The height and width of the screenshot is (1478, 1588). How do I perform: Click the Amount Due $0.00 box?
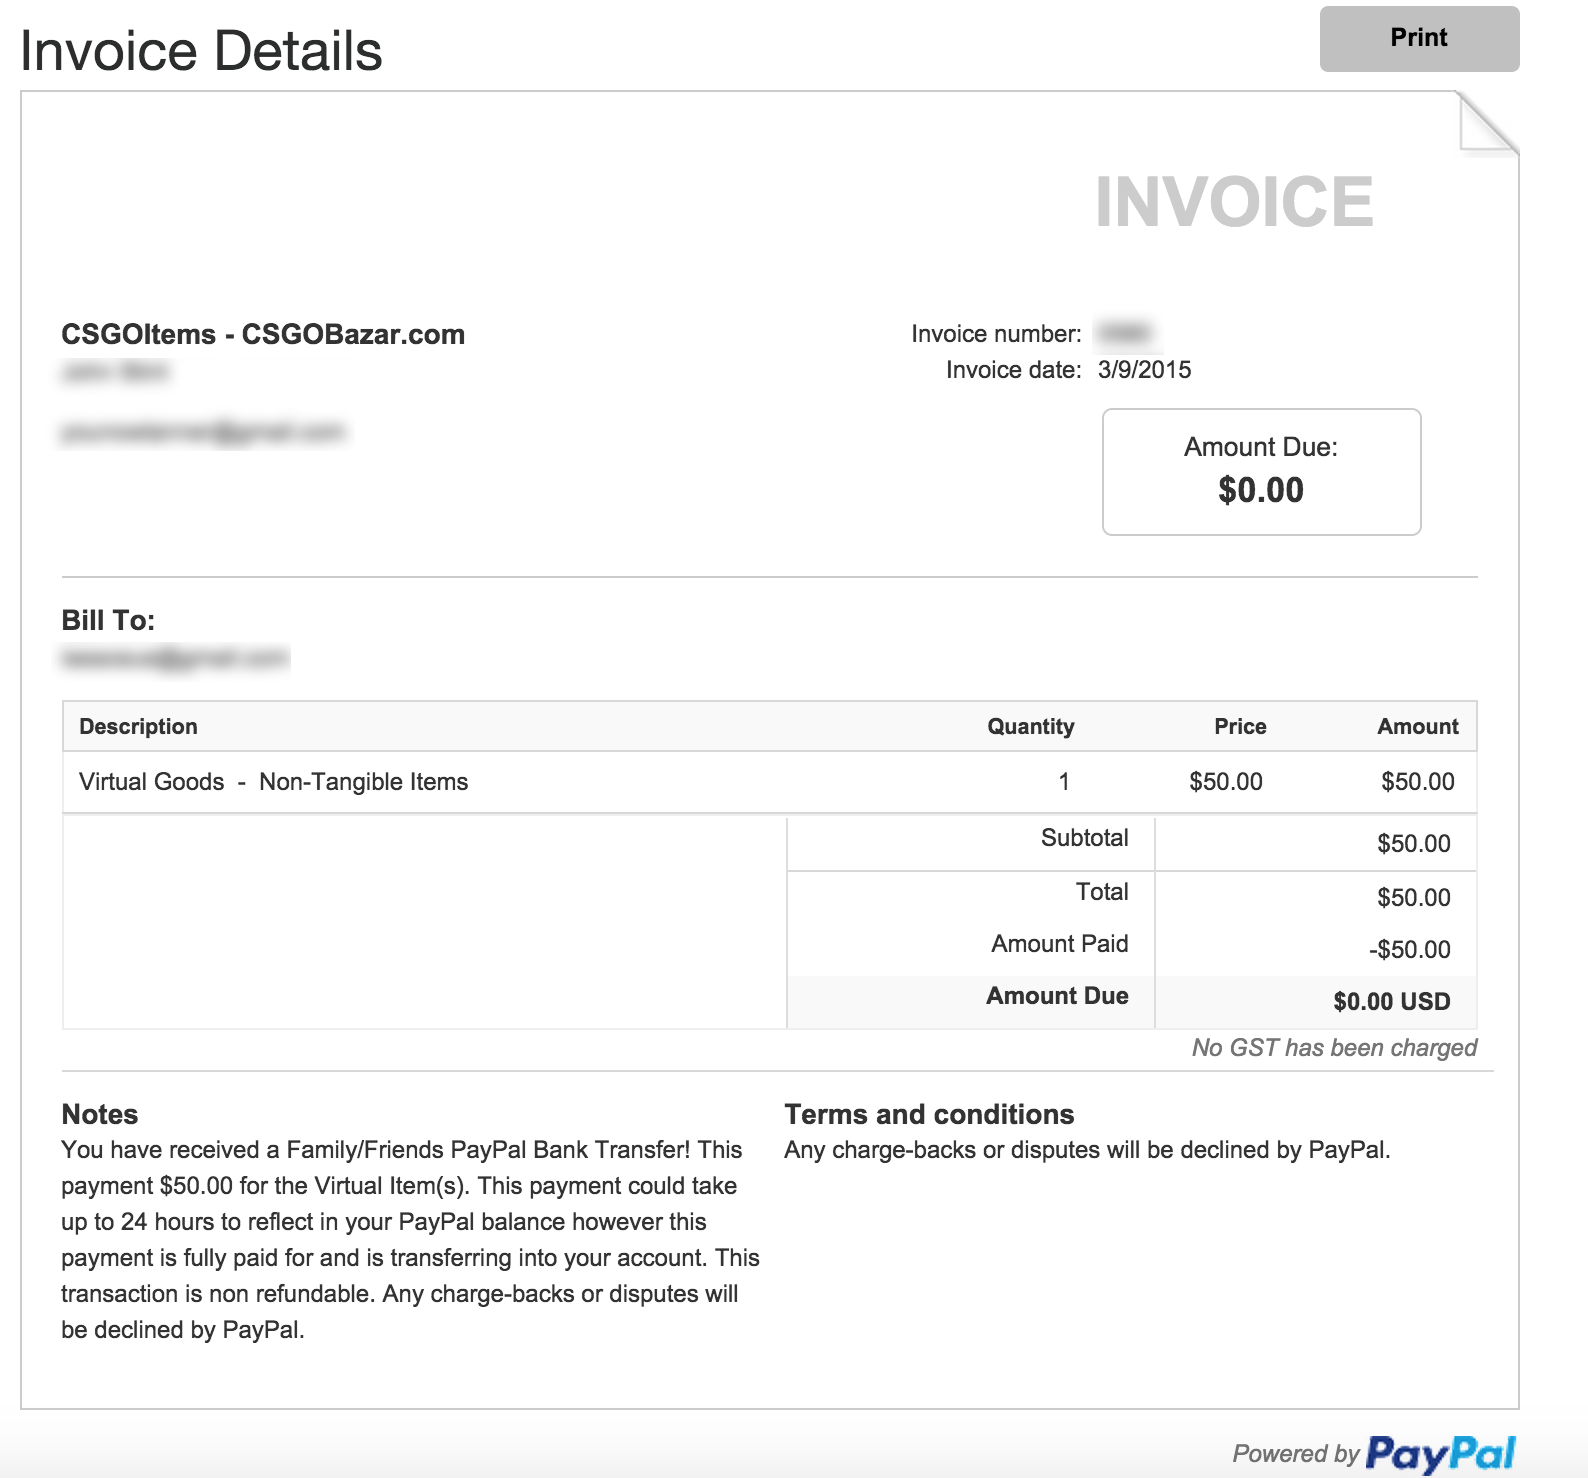coord(1261,471)
